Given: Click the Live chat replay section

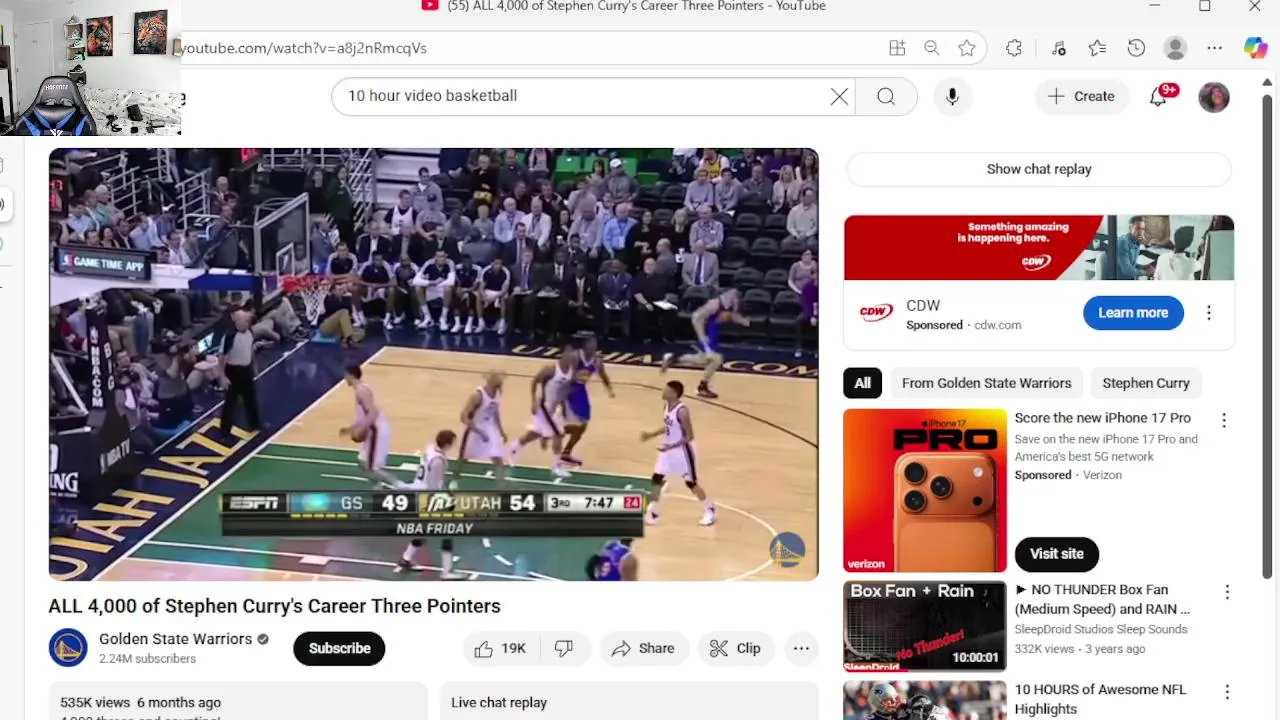Looking at the screenshot, I should coord(629,702).
